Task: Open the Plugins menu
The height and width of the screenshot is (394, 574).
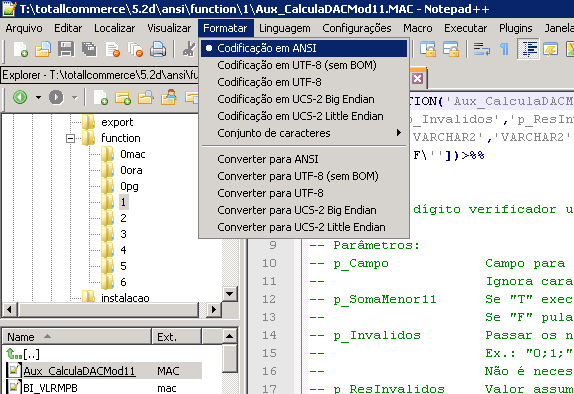Action: (515, 28)
